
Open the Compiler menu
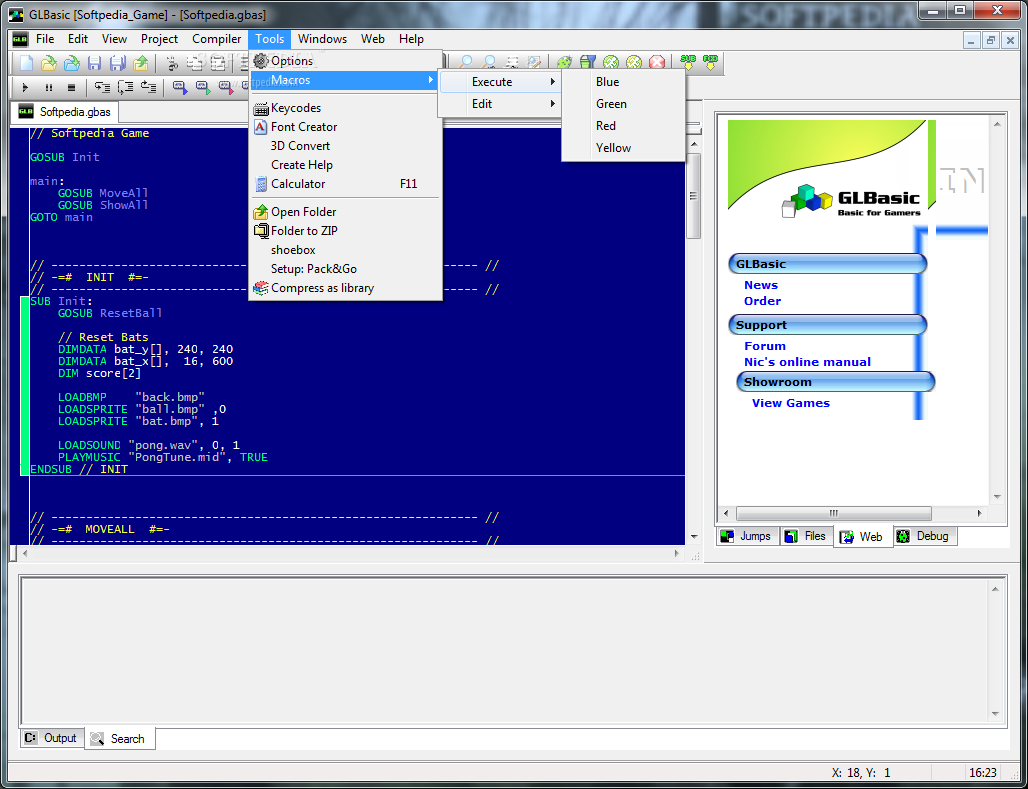216,39
